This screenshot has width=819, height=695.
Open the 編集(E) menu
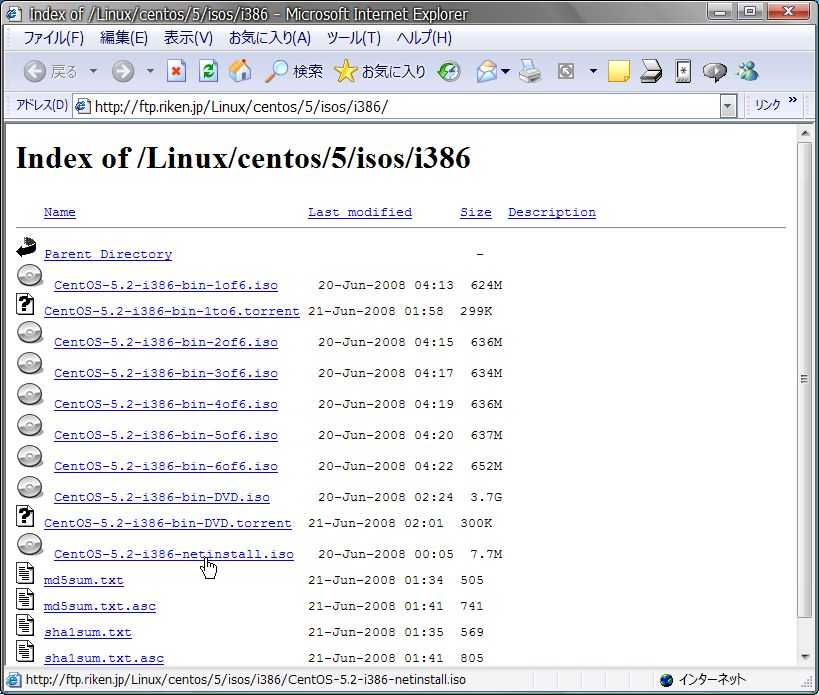pyautogui.click(x=124, y=38)
